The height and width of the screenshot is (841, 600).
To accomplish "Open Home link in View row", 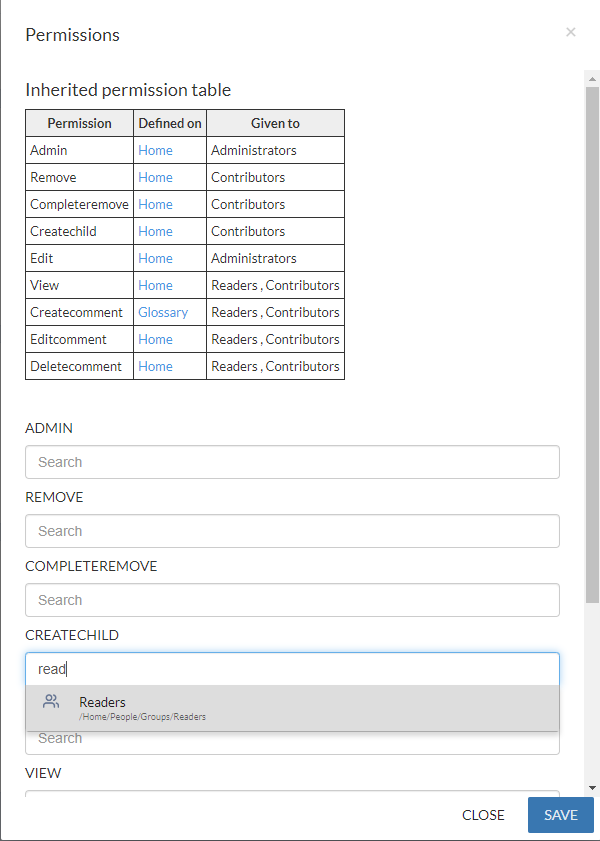I will pos(155,285).
